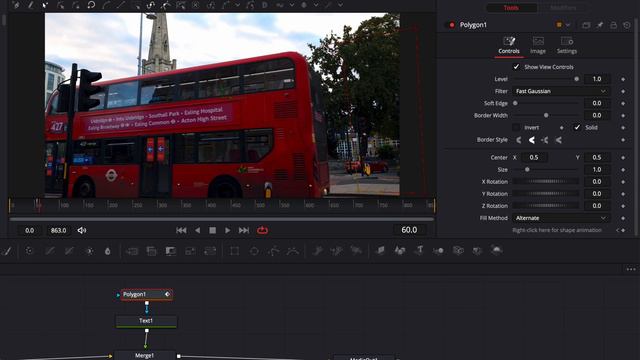640x360 pixels.
Task: Click the inspector versions icon next to the pin
Action: (x=586, y=25)
